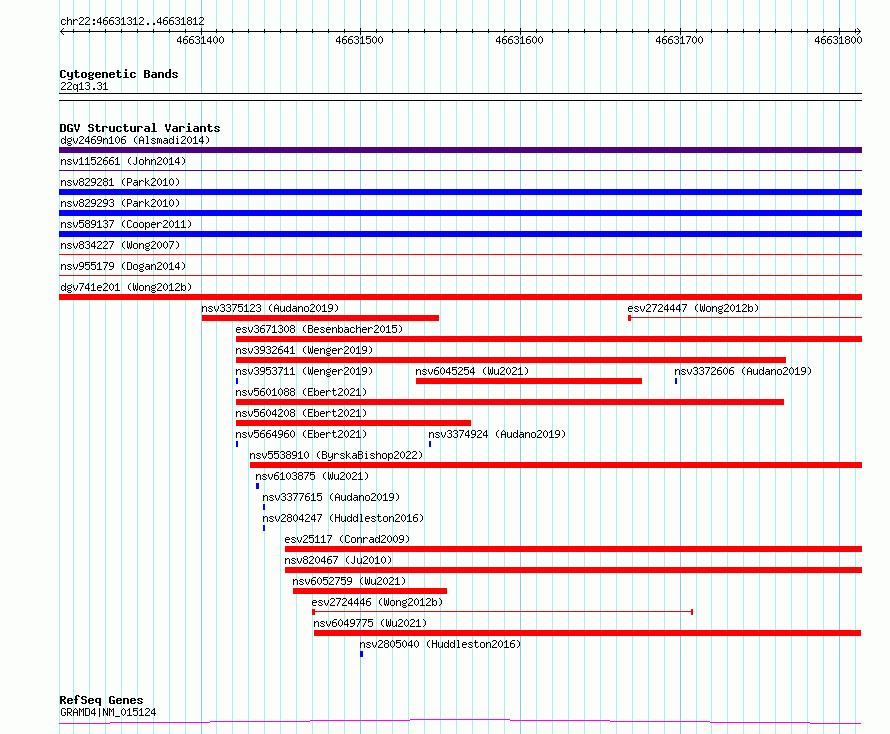Click the red bar under nsv6045254
Viewport: 890px width, 734px height.
pos(529,381)
